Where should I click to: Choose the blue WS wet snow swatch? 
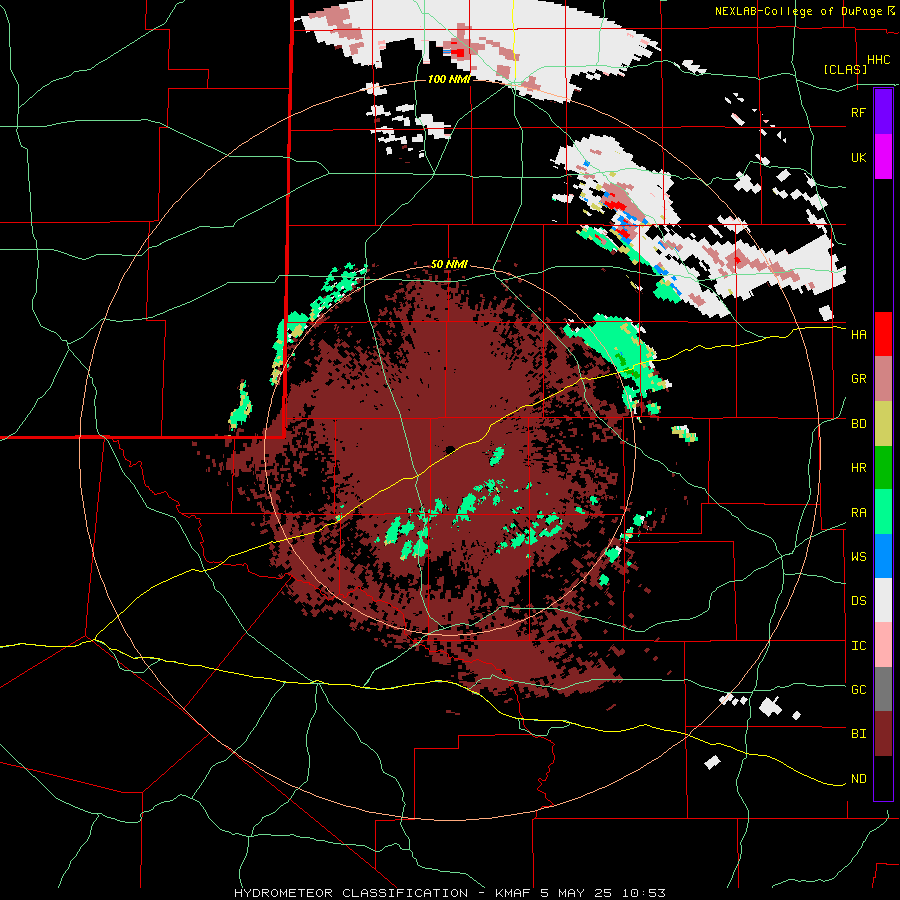pyautogui.click(x=883, y=556)
